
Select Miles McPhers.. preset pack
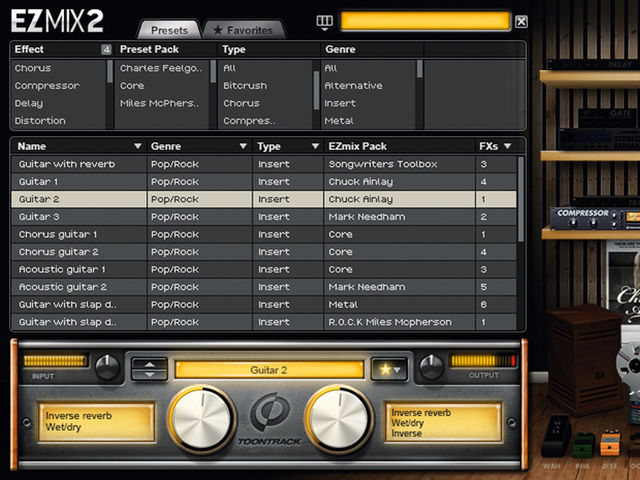point(160,103)
